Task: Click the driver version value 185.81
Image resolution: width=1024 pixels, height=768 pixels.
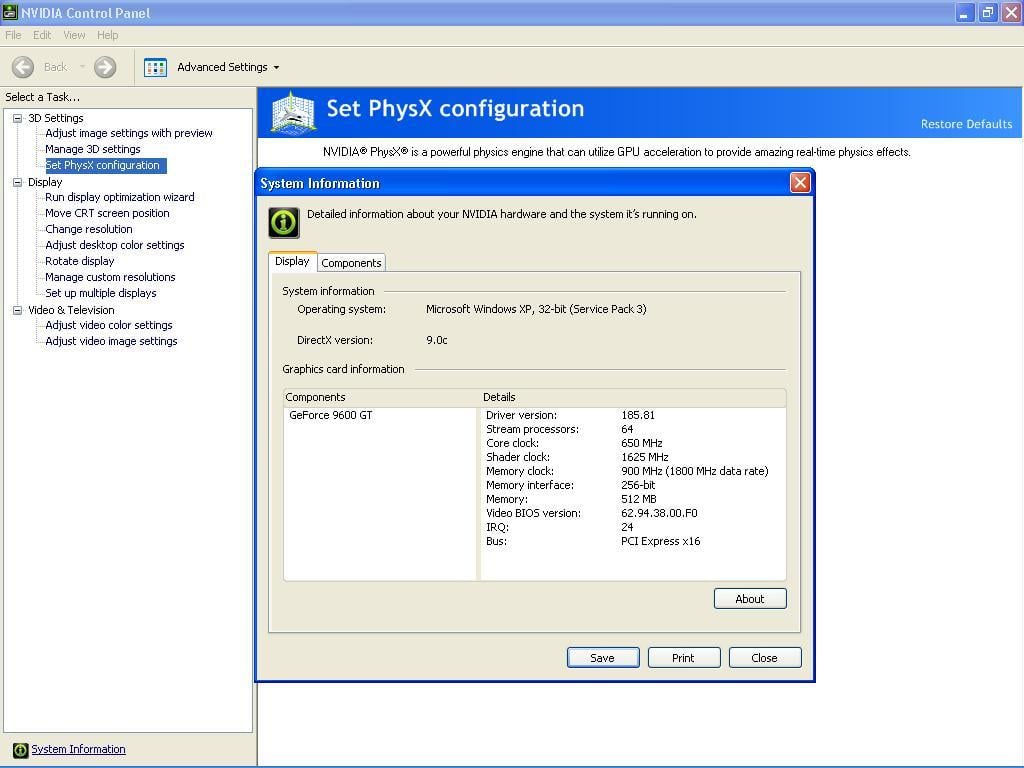Action: pos(638,415)
